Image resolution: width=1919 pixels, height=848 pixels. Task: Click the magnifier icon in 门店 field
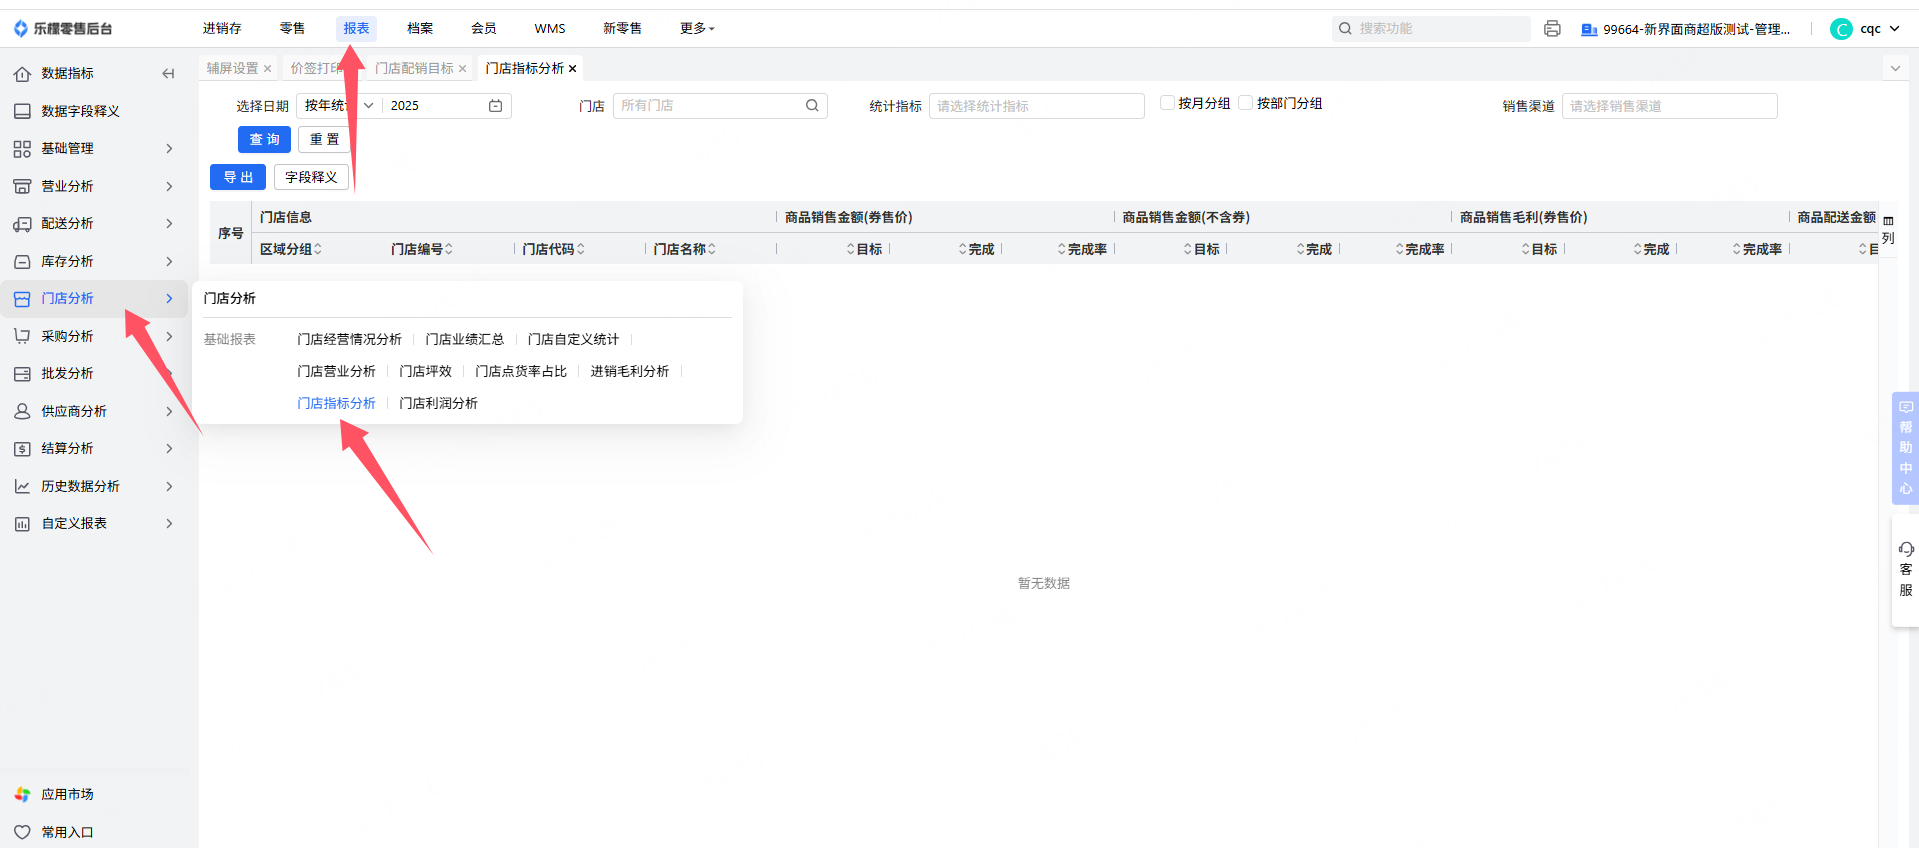pos(812,106)
